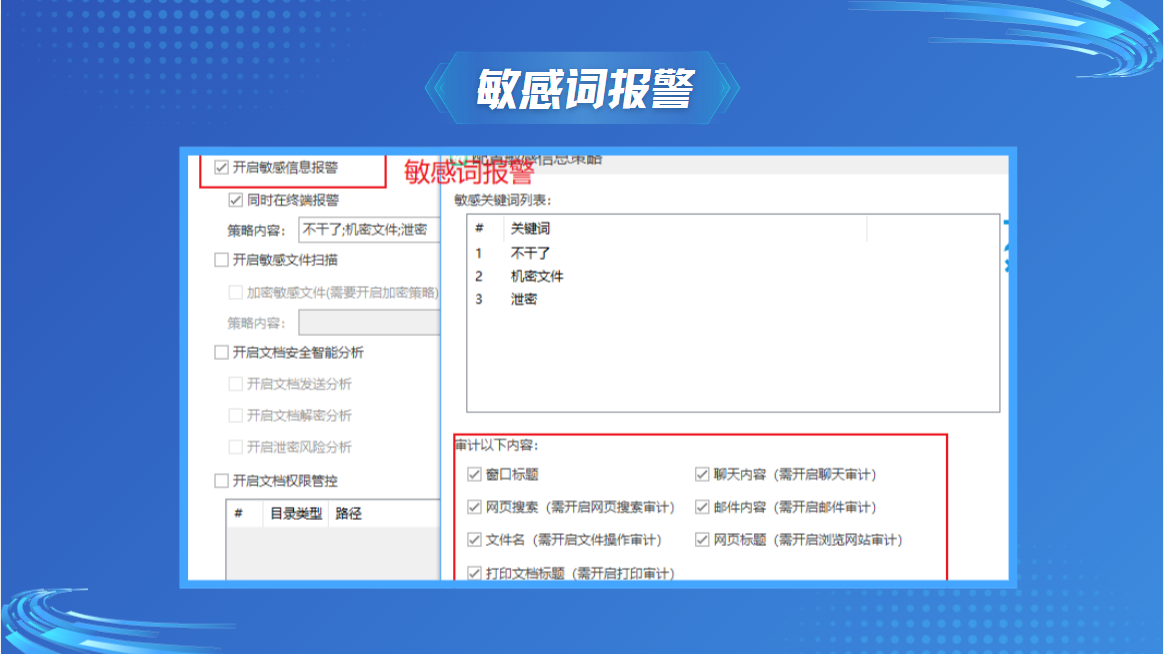Toggle 聊天内容 audit checkbox

point(702,474)
